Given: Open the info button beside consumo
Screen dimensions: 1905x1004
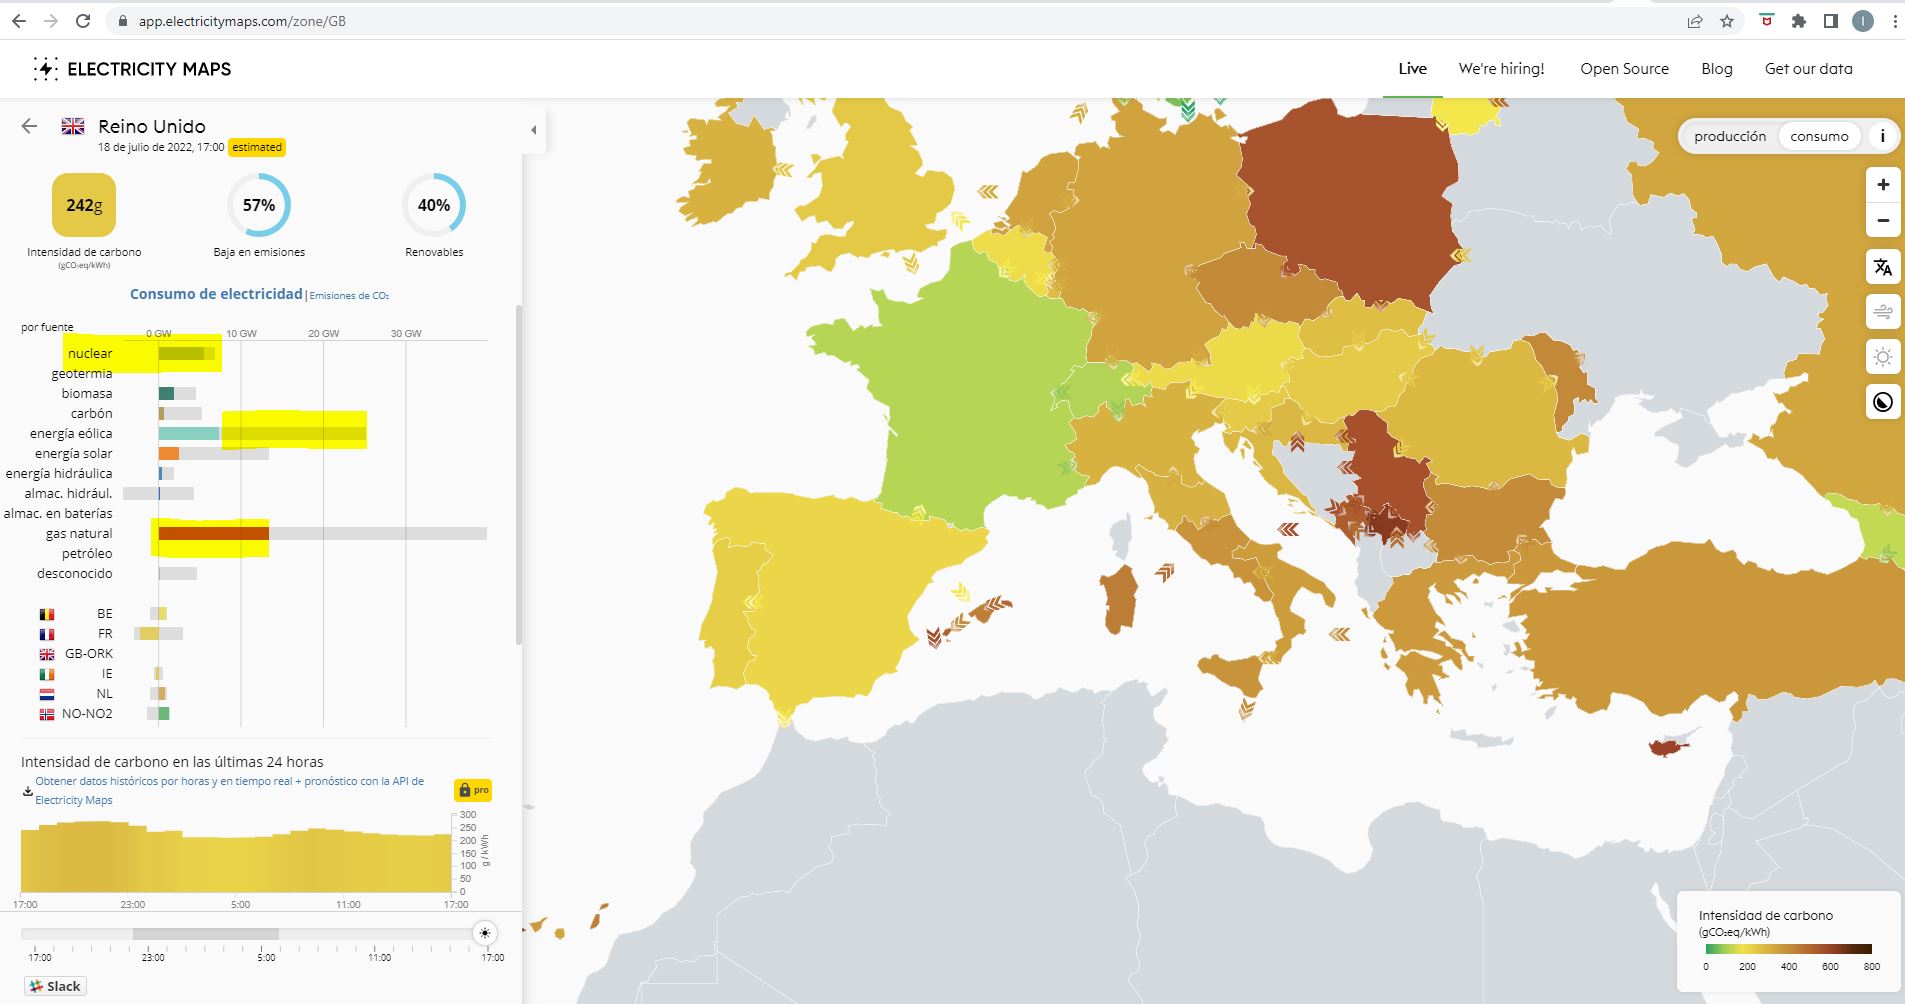Looking at the screenshot, I should (x=1883, y=136).
